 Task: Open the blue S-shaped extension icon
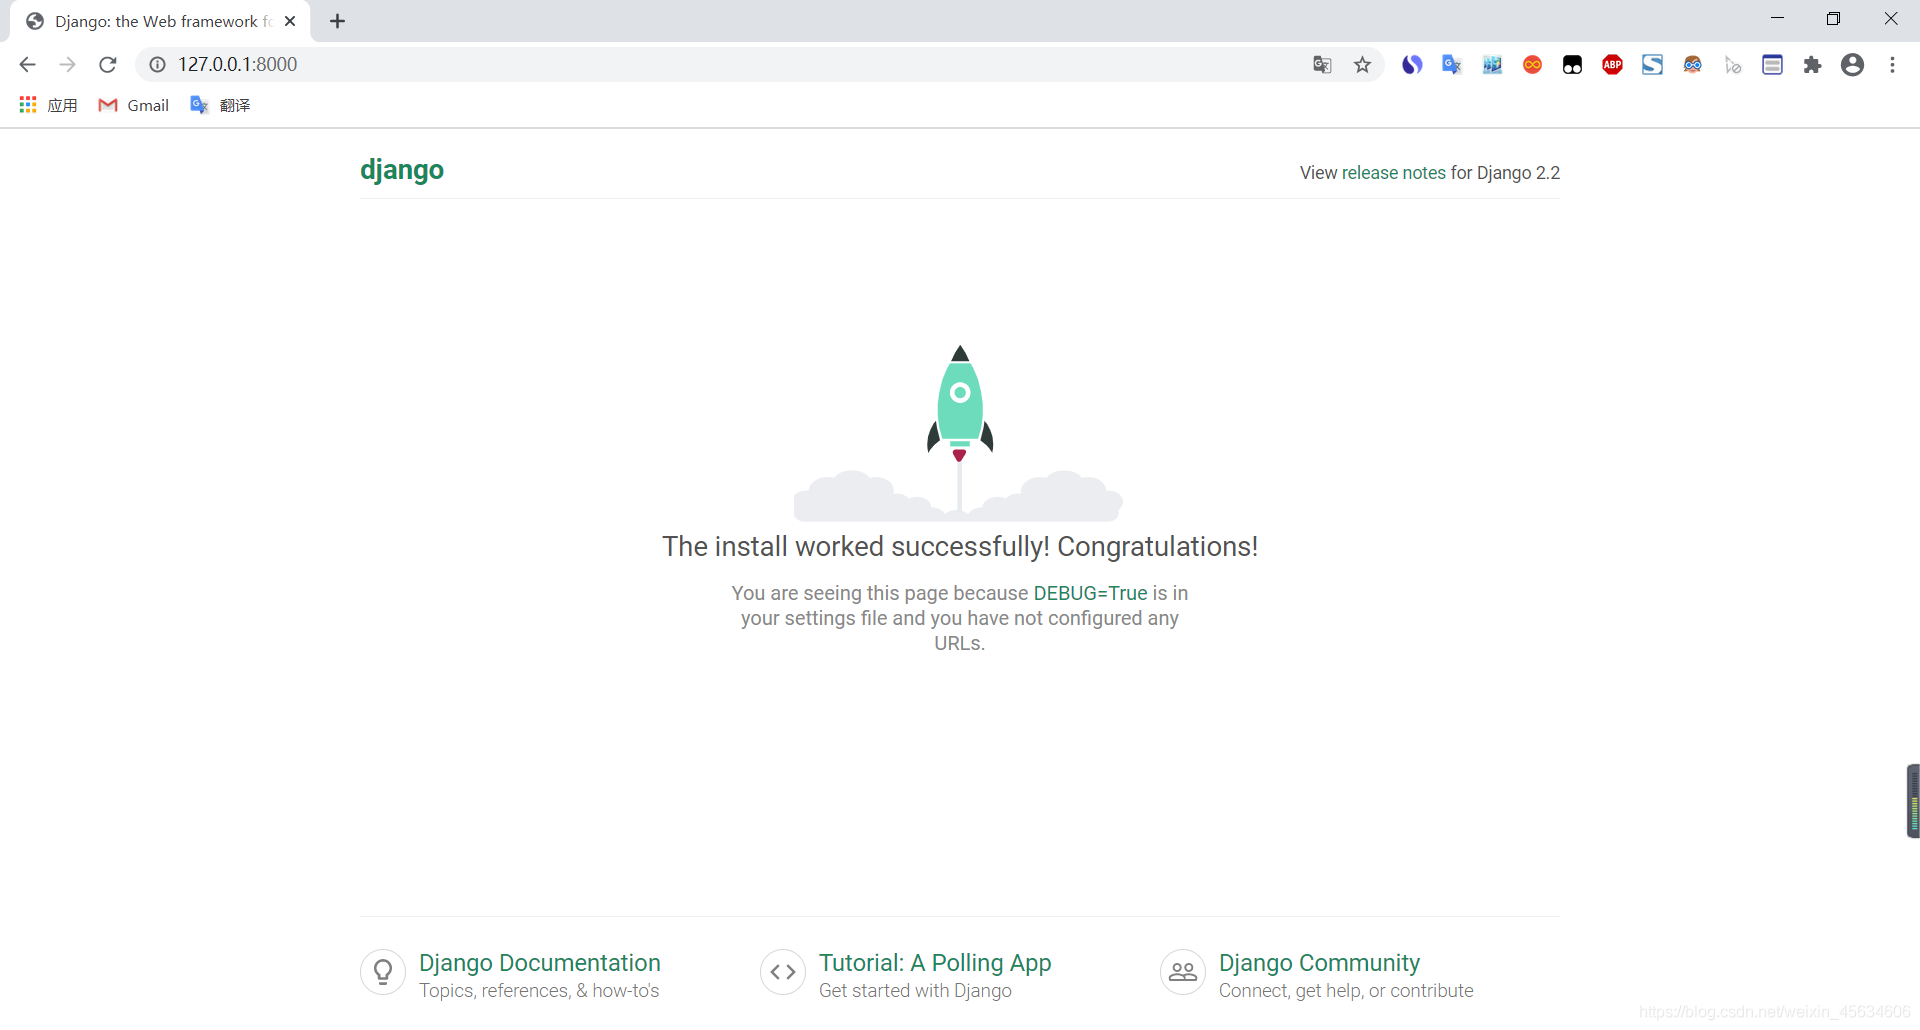click(x=1652, y=65)
